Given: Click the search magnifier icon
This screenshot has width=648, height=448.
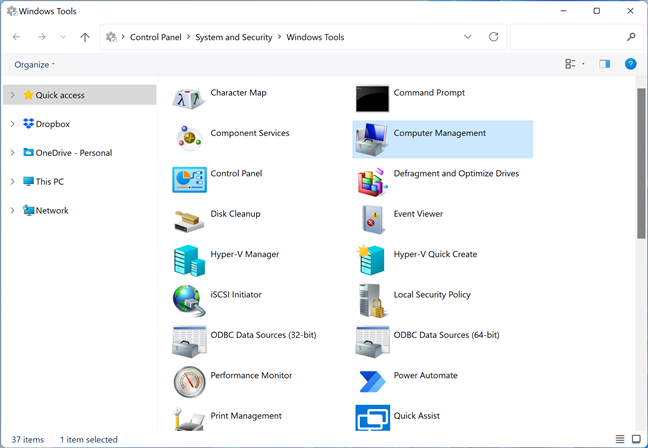Looking at the screenshot, I should pyautogui.click(x=631, y=37).
